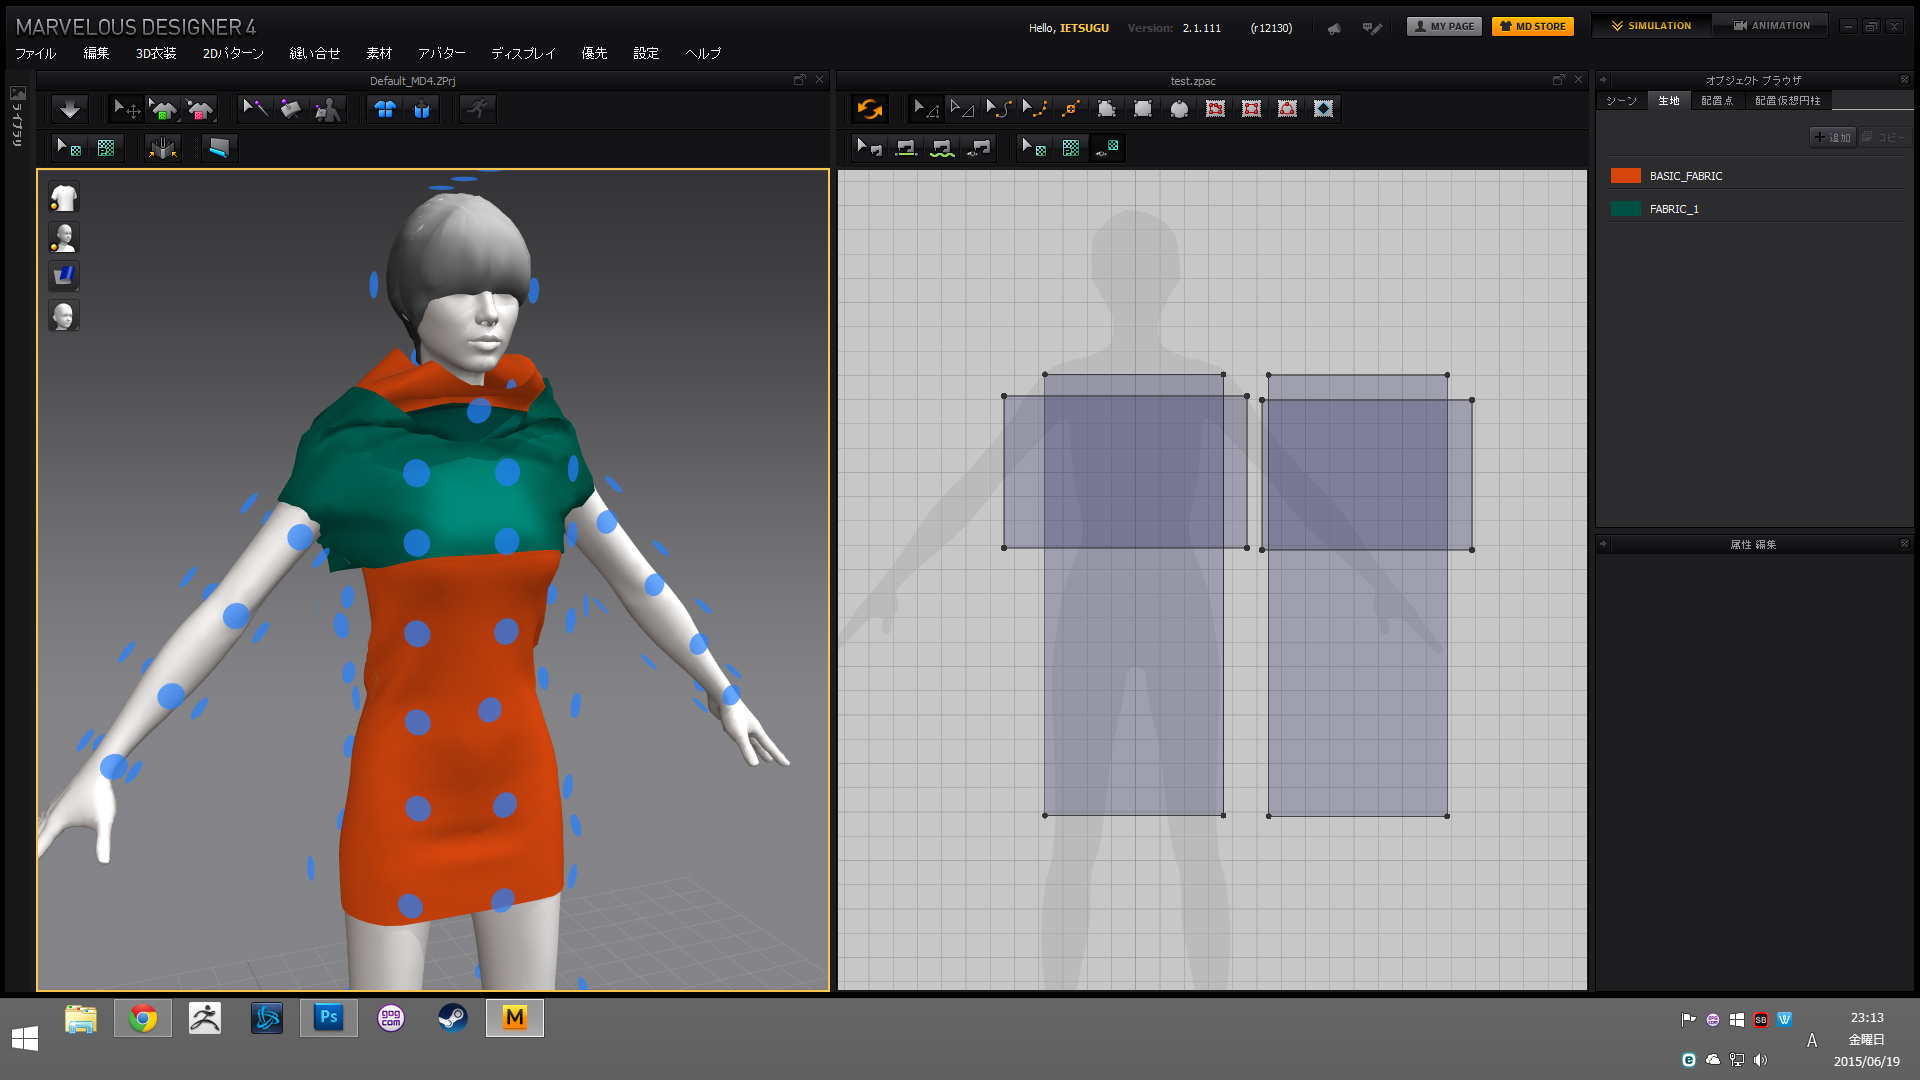
Task: Toggle the garment display shirt icon in 3D view
Action: click(64, 198)
